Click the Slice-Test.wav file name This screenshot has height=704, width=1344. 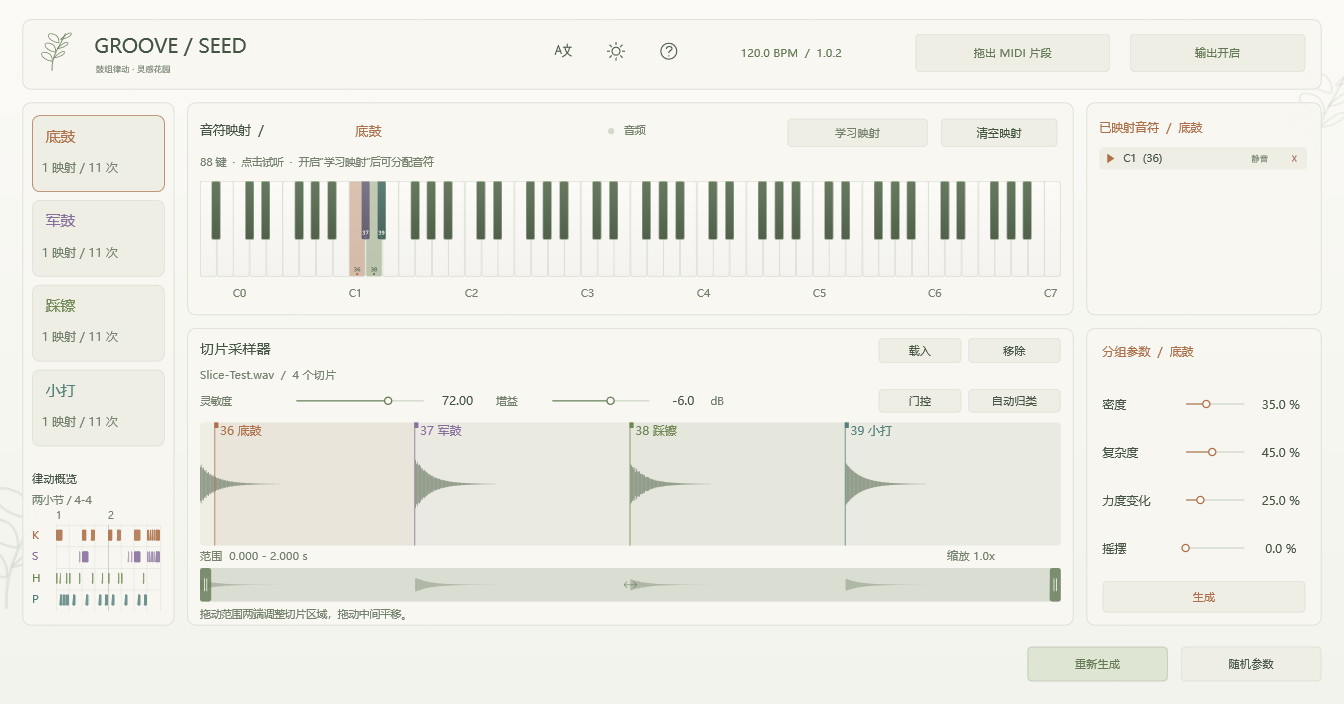(237, 375)
